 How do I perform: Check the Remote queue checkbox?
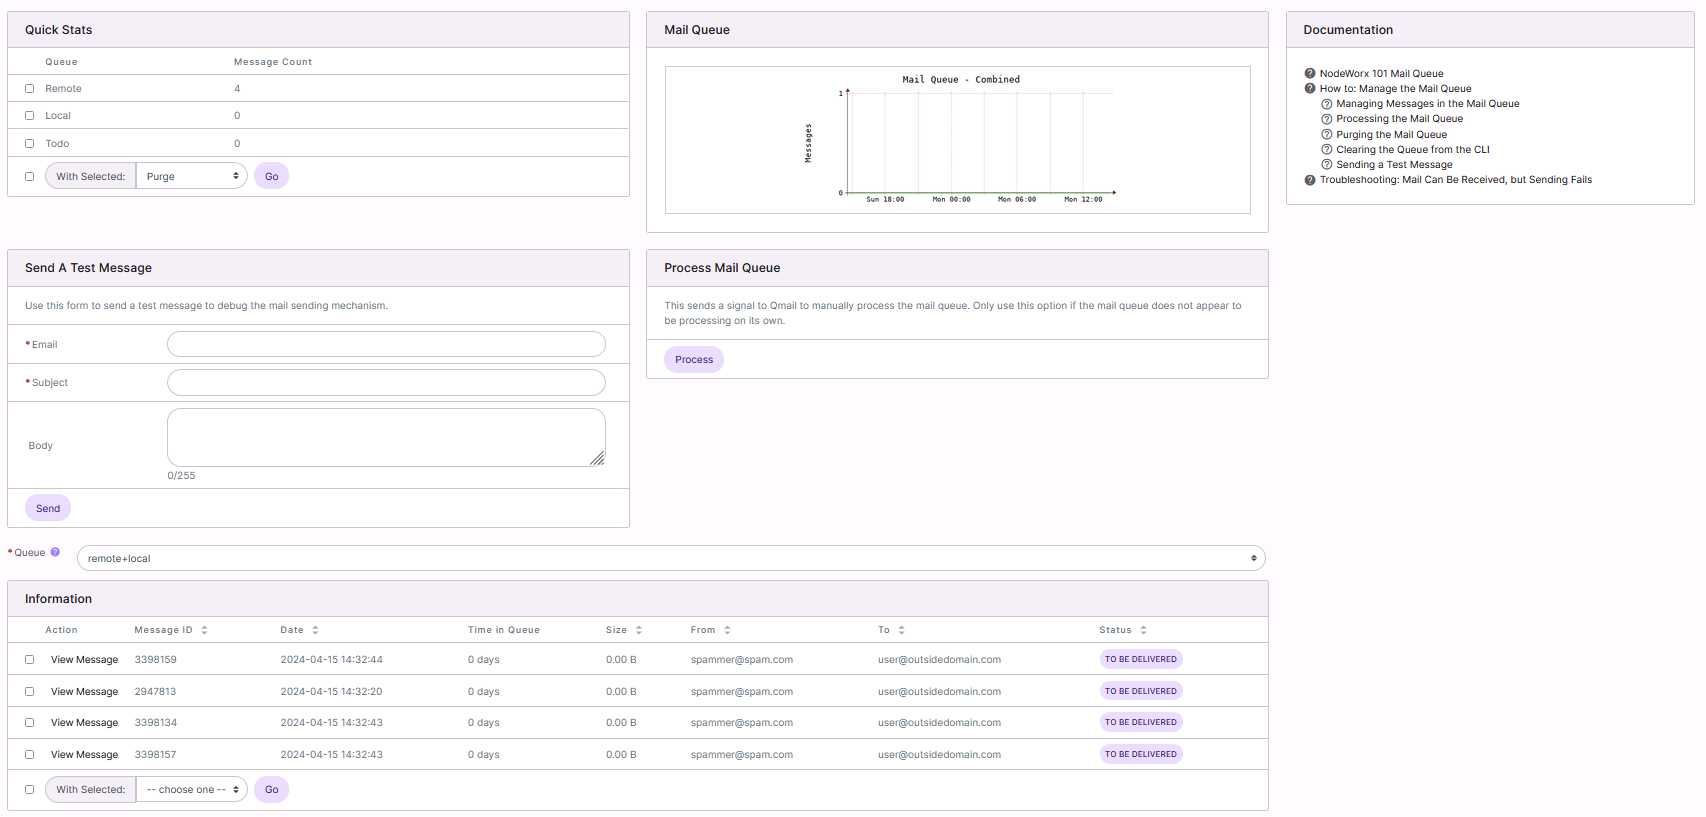[29, 89]
